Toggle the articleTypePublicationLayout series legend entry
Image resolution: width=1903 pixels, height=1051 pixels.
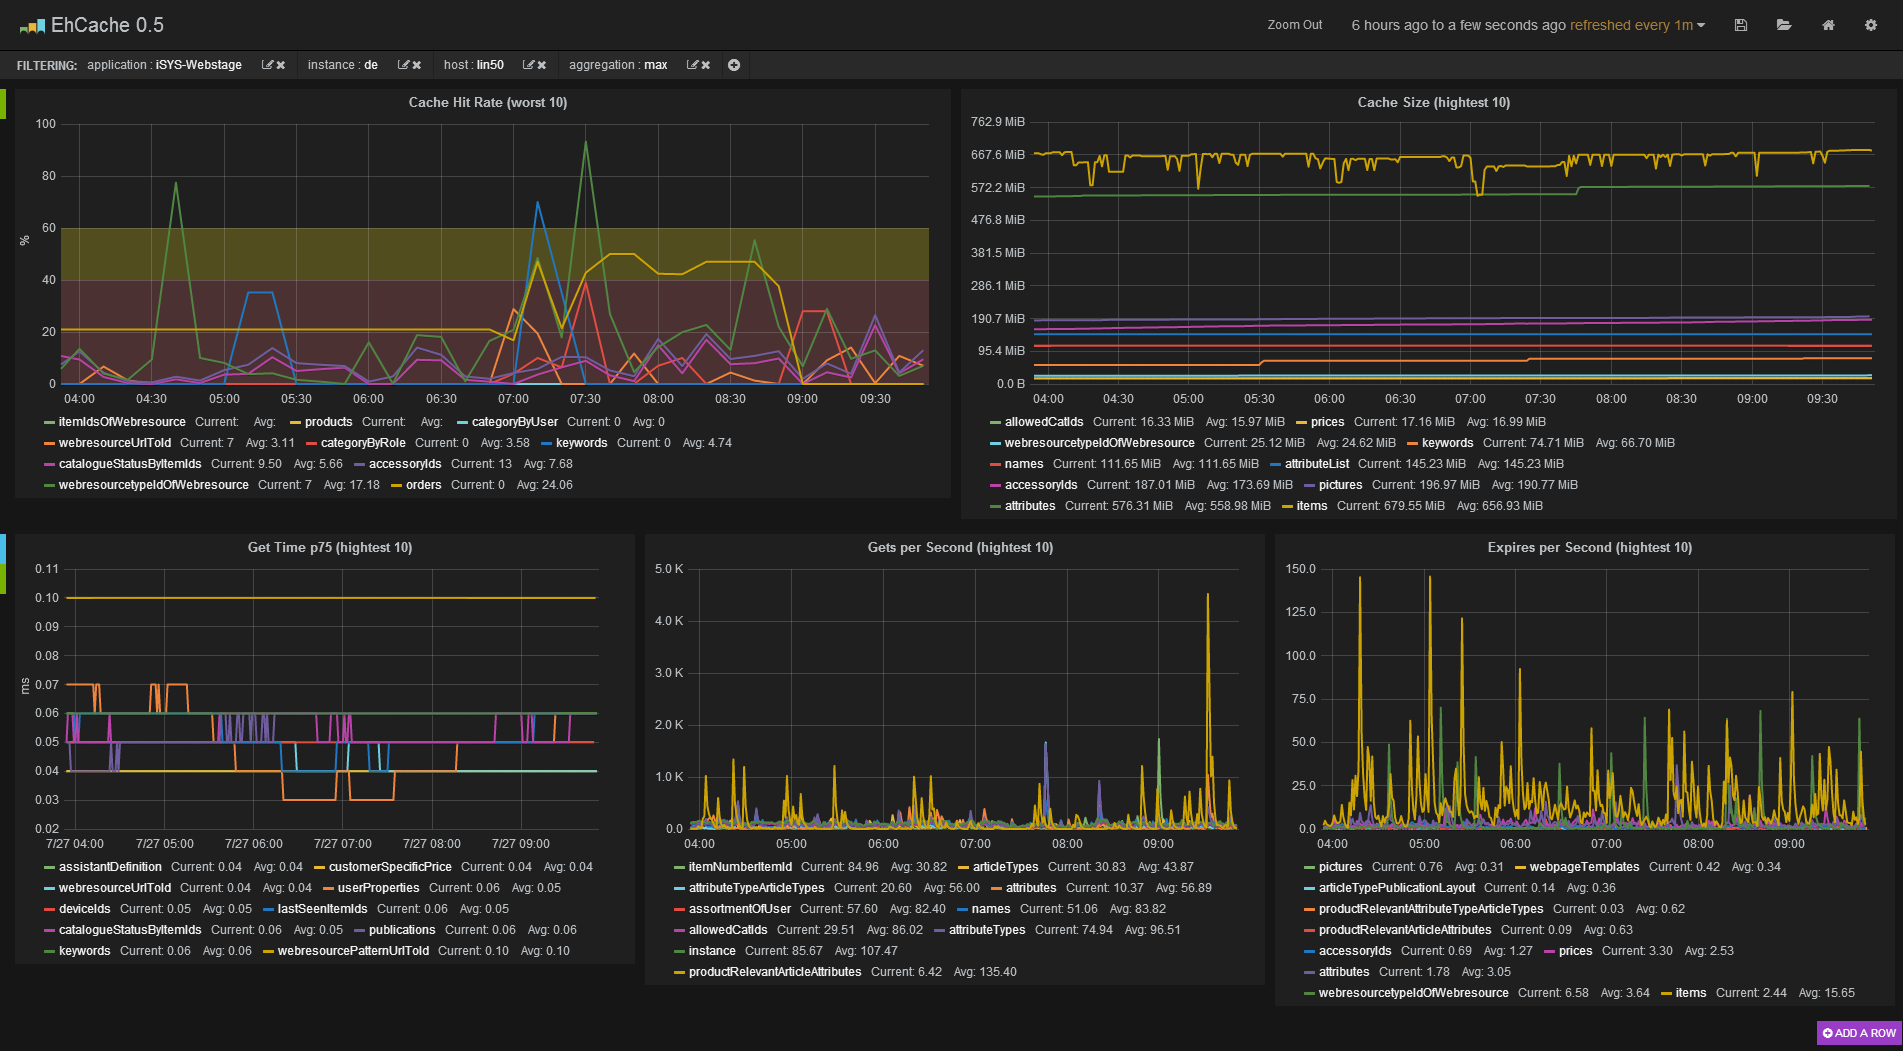tap(1397, 888)
